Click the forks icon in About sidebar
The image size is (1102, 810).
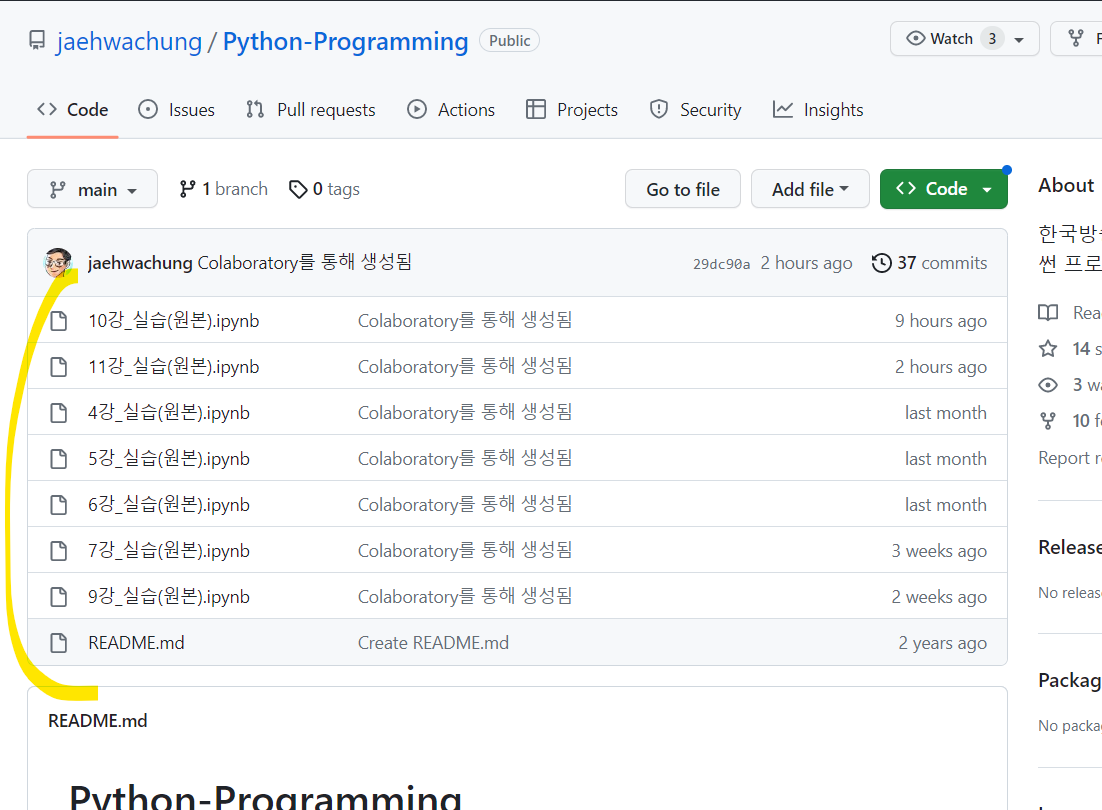(x=1048, y=421)
